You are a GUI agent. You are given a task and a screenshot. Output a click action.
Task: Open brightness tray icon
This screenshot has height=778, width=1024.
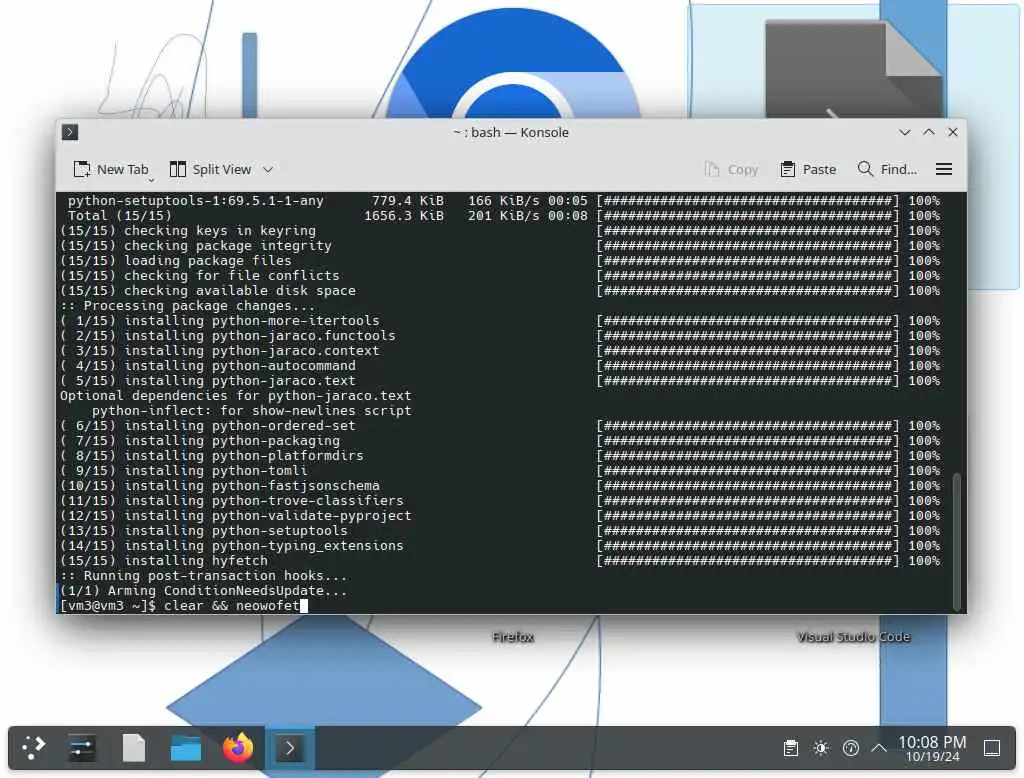point(821,748)
